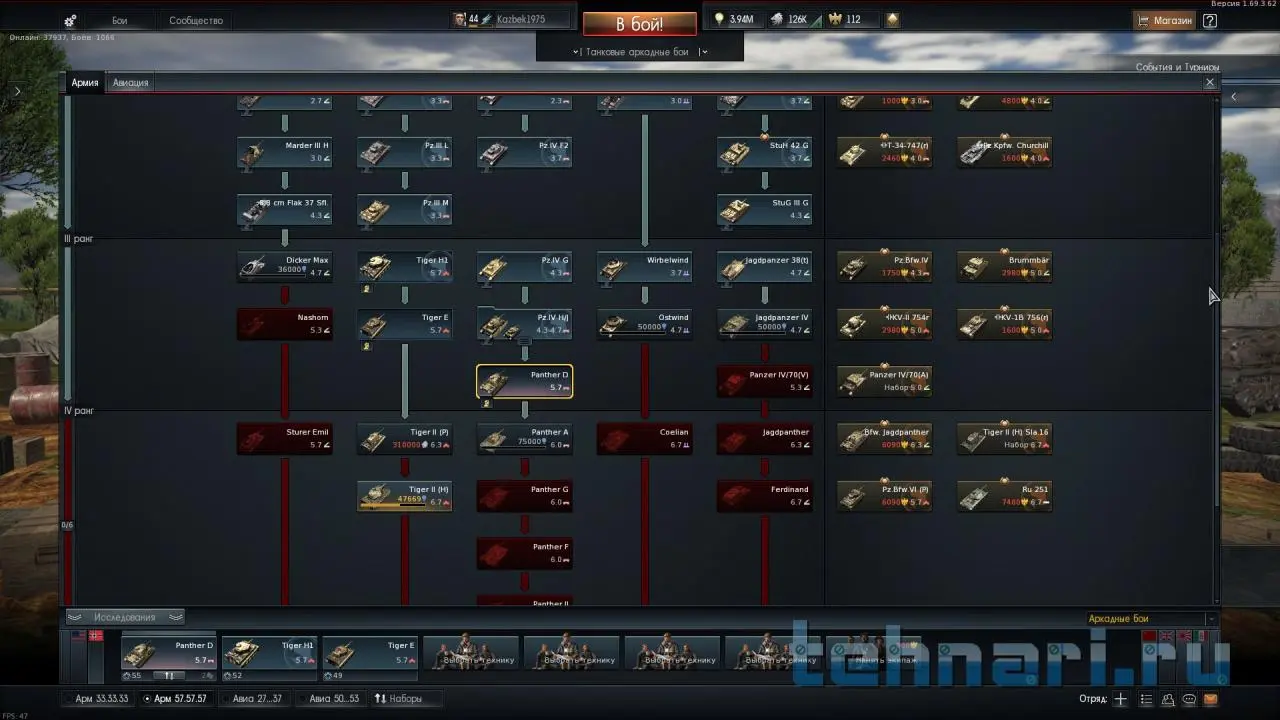Open События и Турниры
This screenshot has width=1280, height=720.
point(1177,68)
